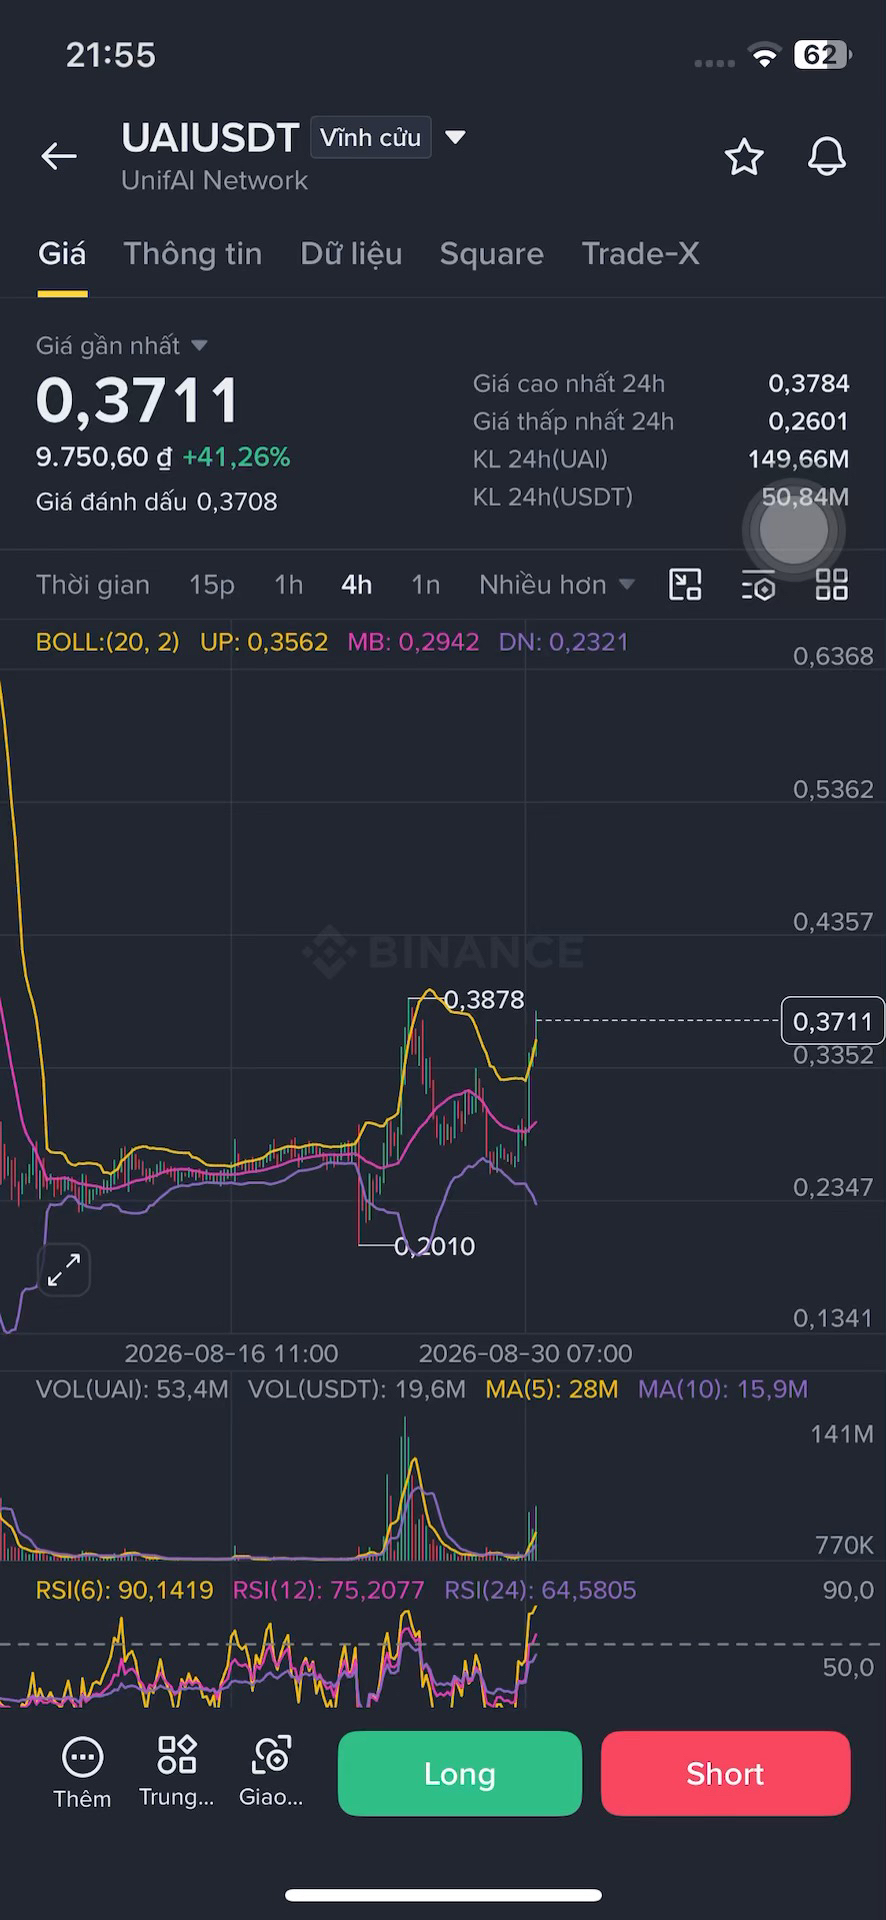Tap the 0,2010 low marker on chart
Viewport: 886px width, 1920px height.
pos(435,1246)
